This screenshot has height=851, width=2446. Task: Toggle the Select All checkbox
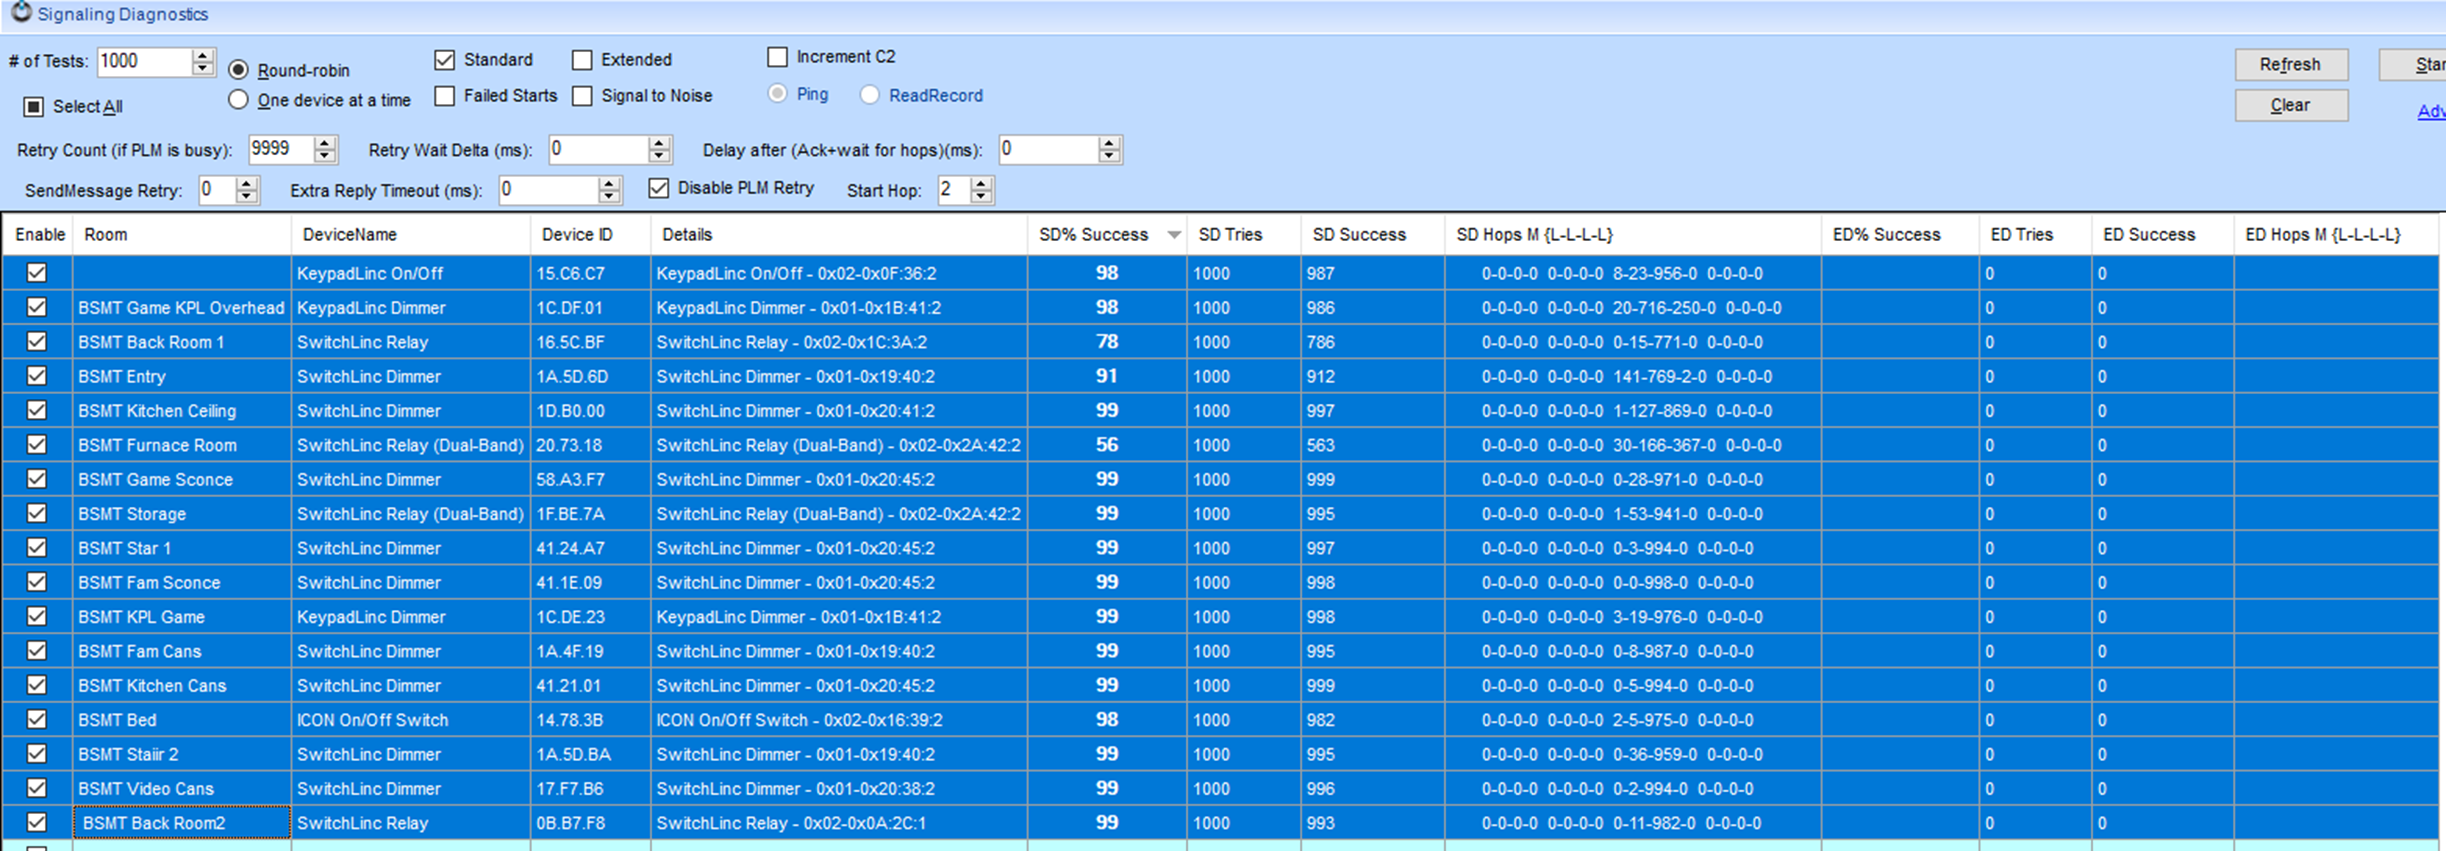34,107
